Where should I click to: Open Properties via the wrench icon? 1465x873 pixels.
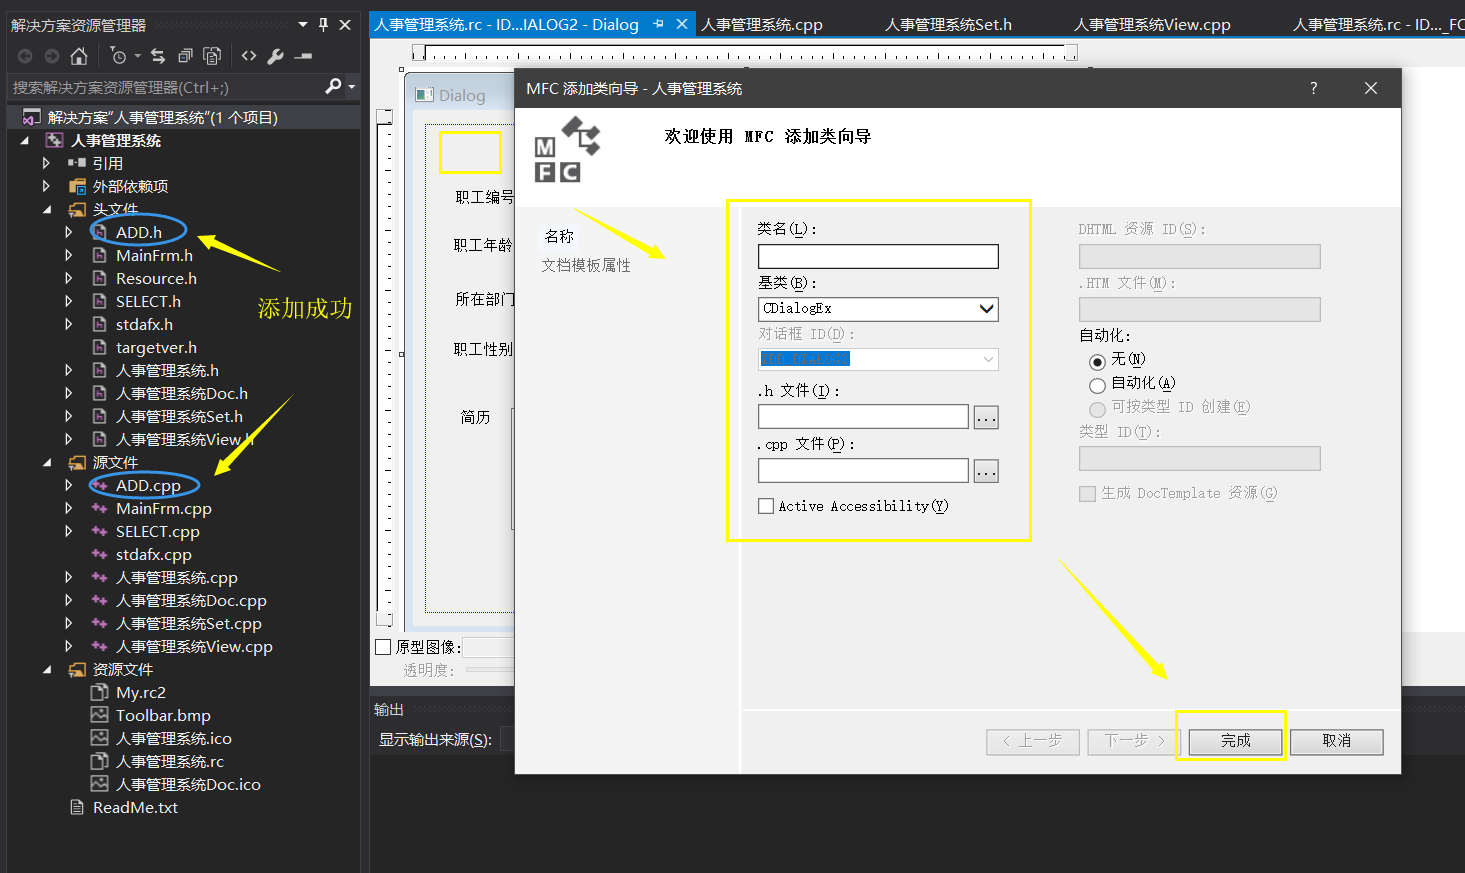(x=276, y=56)
